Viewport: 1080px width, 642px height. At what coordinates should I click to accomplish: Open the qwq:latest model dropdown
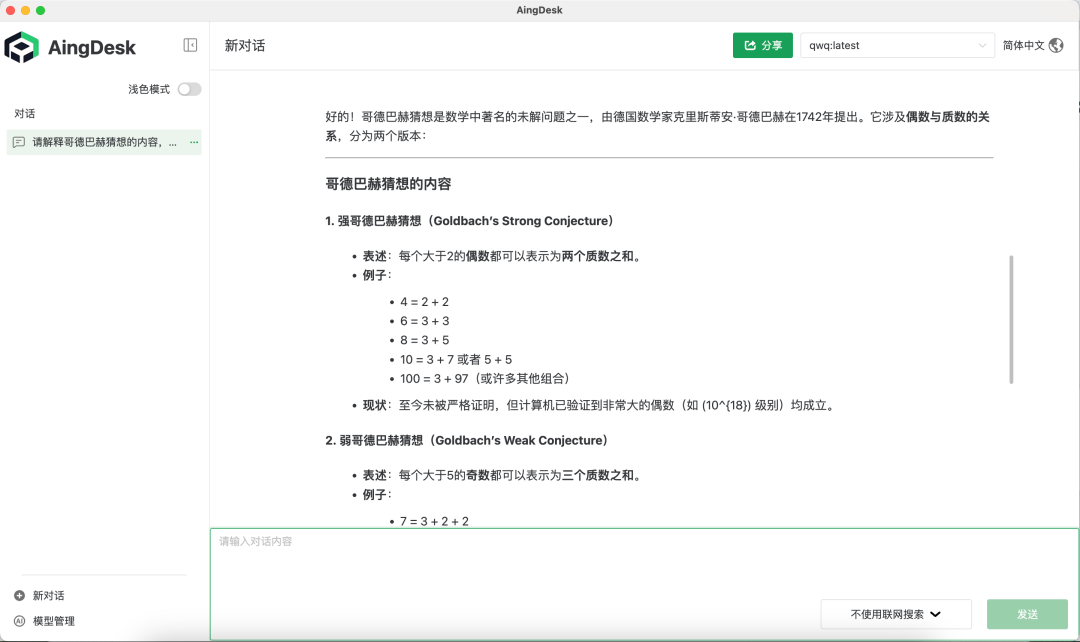point(897,45)
